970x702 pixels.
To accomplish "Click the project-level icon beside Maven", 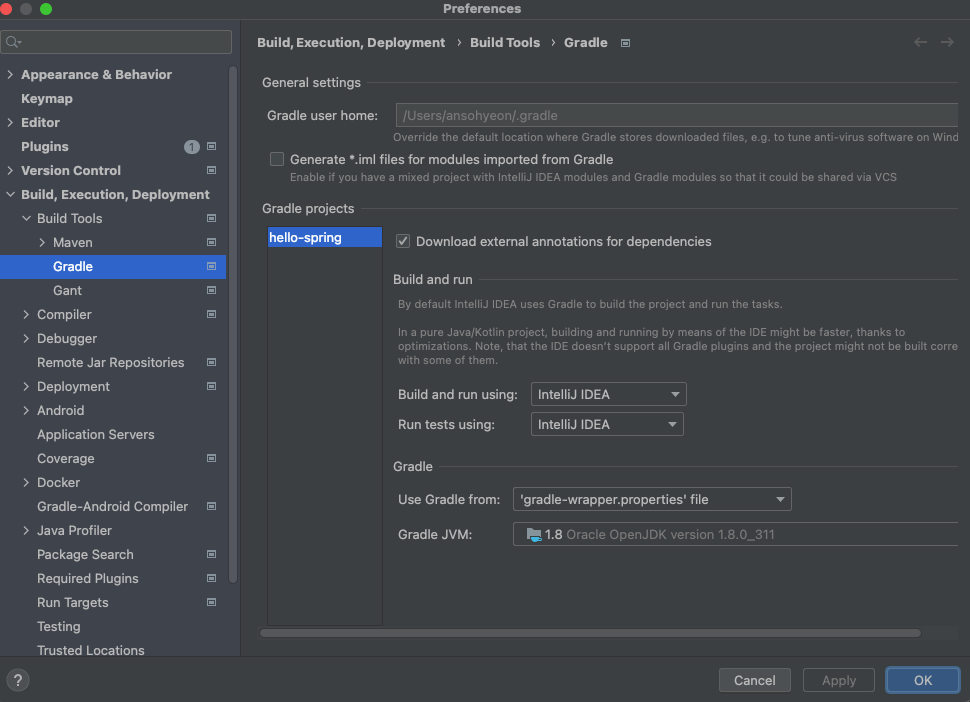I will tap(212, 242).
